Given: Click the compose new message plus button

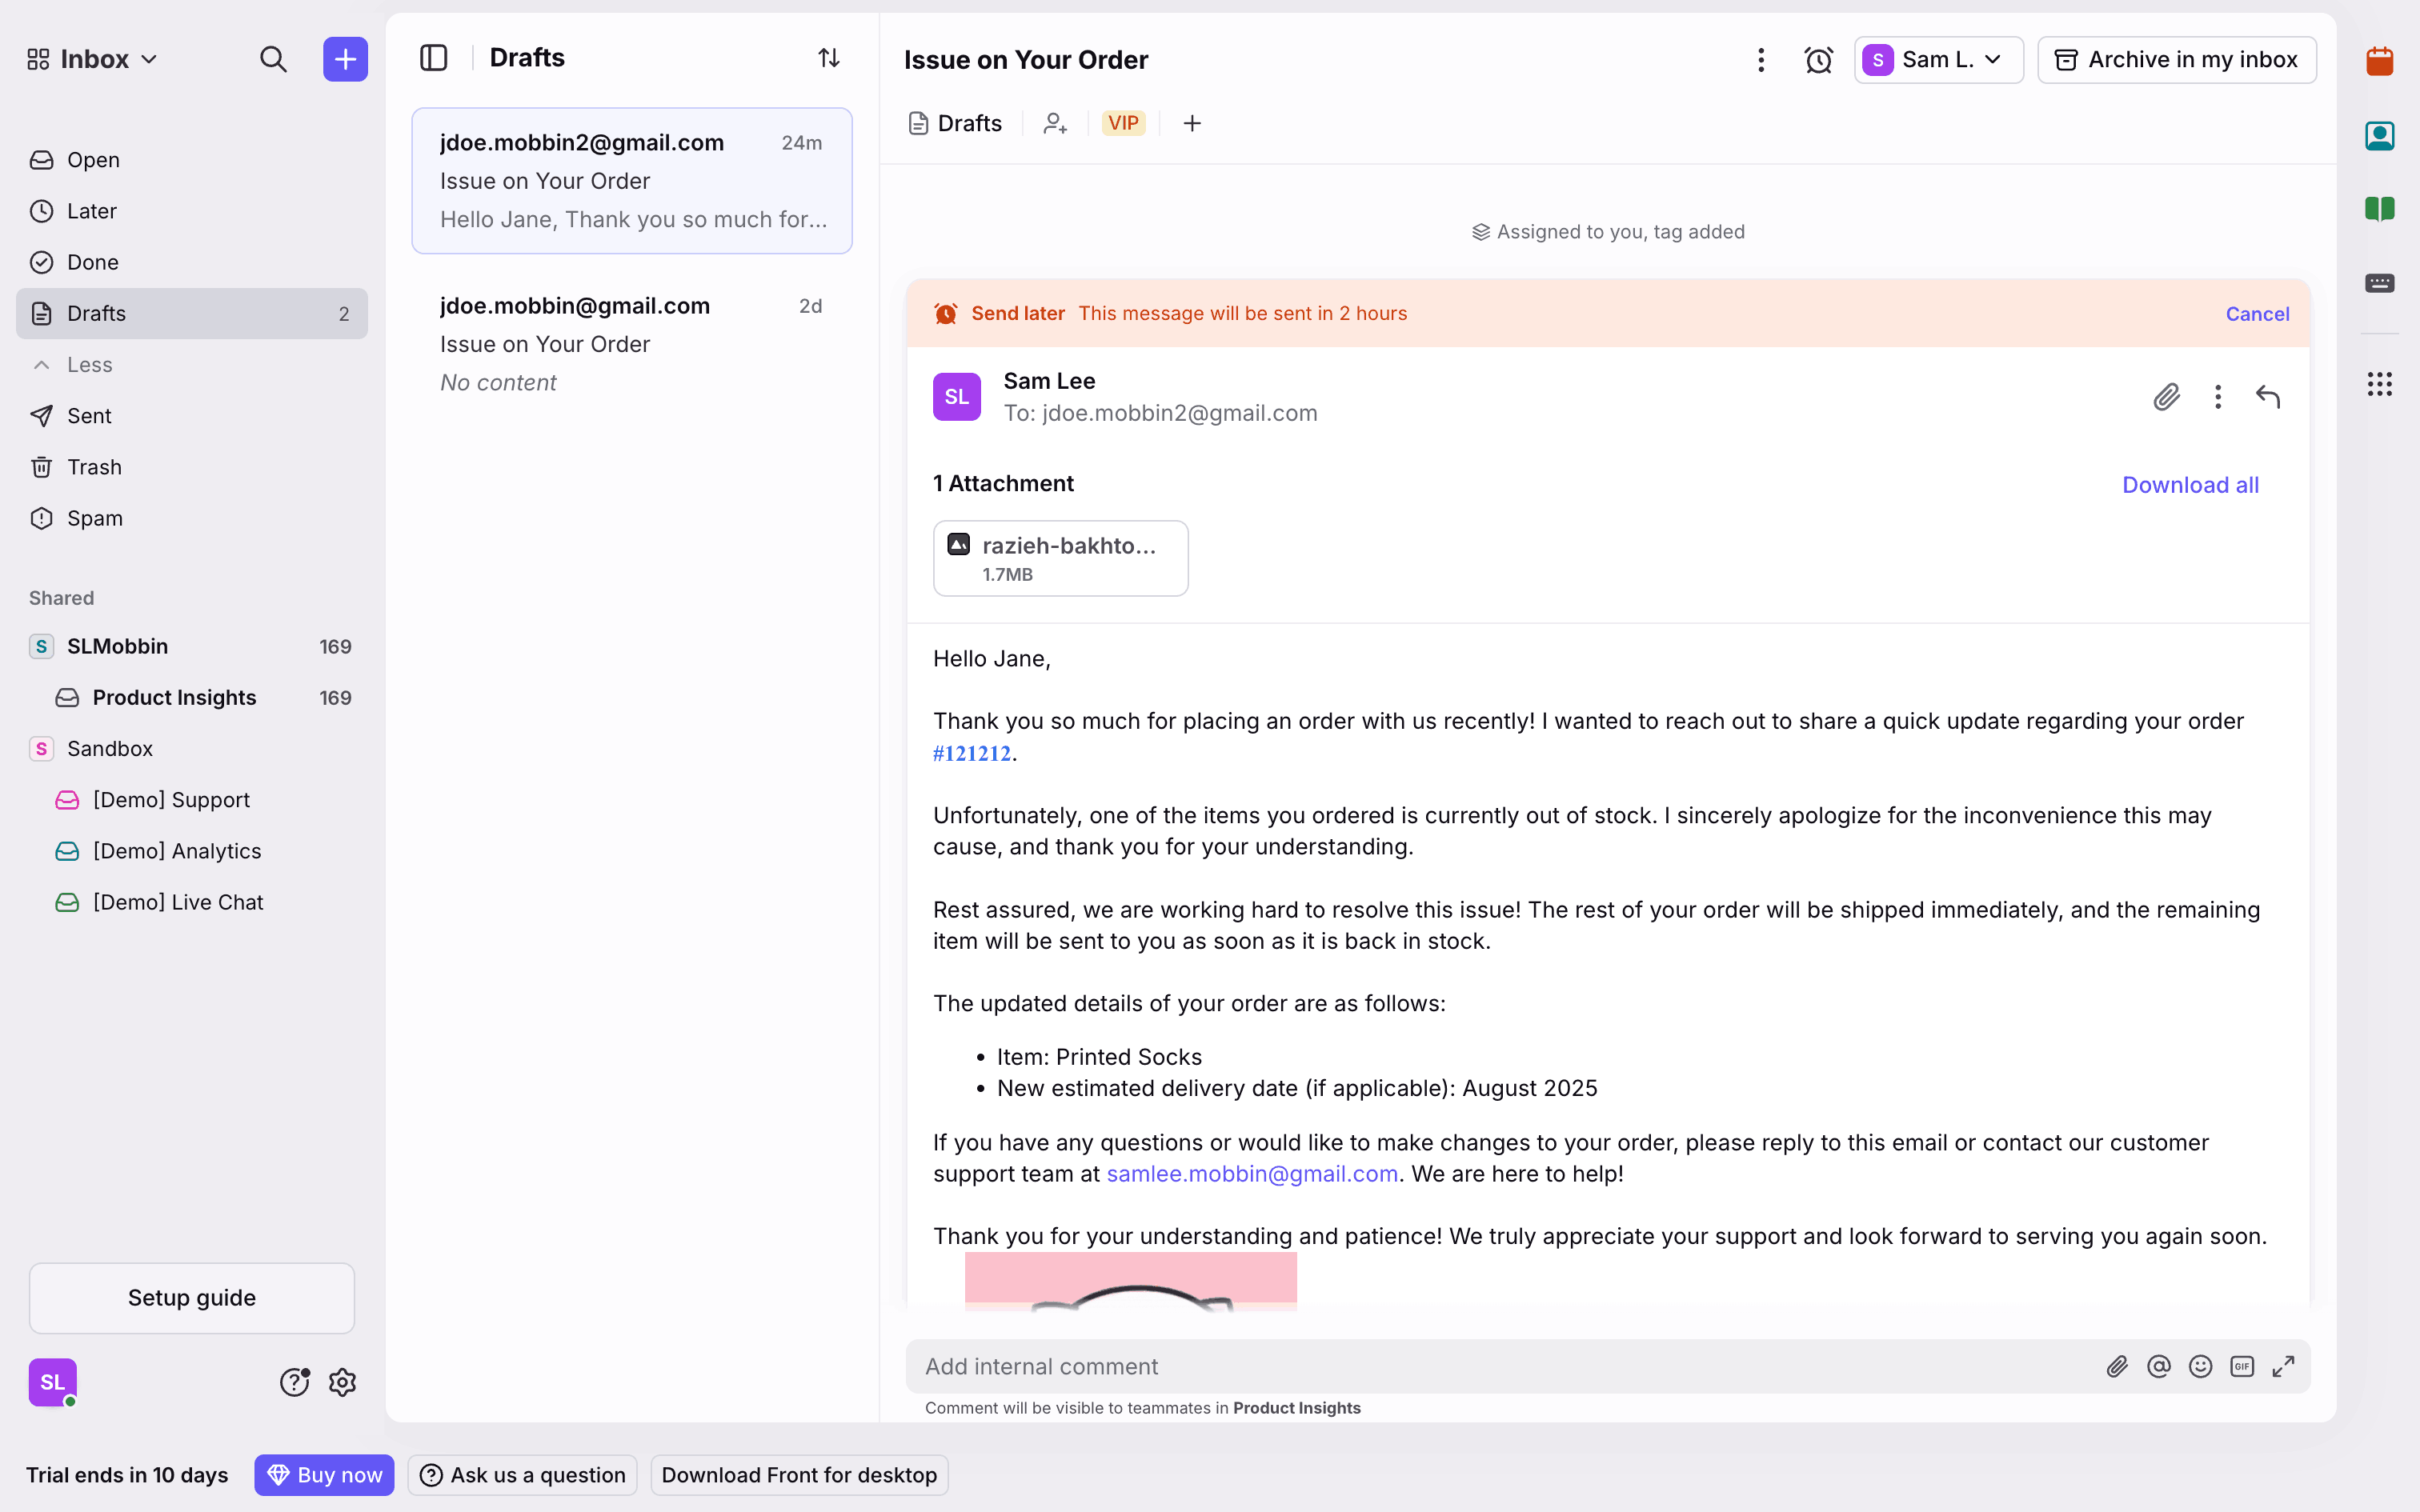Looking at the screenshot, I should point(345,59).
